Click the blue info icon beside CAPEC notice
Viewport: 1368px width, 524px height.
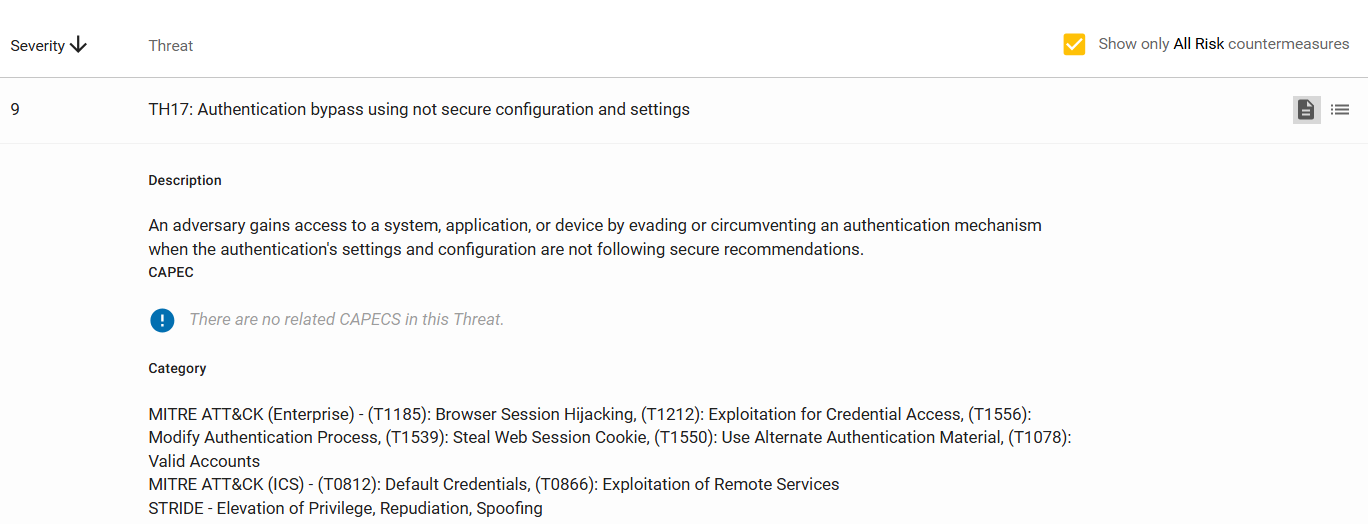tap(162, 320)
